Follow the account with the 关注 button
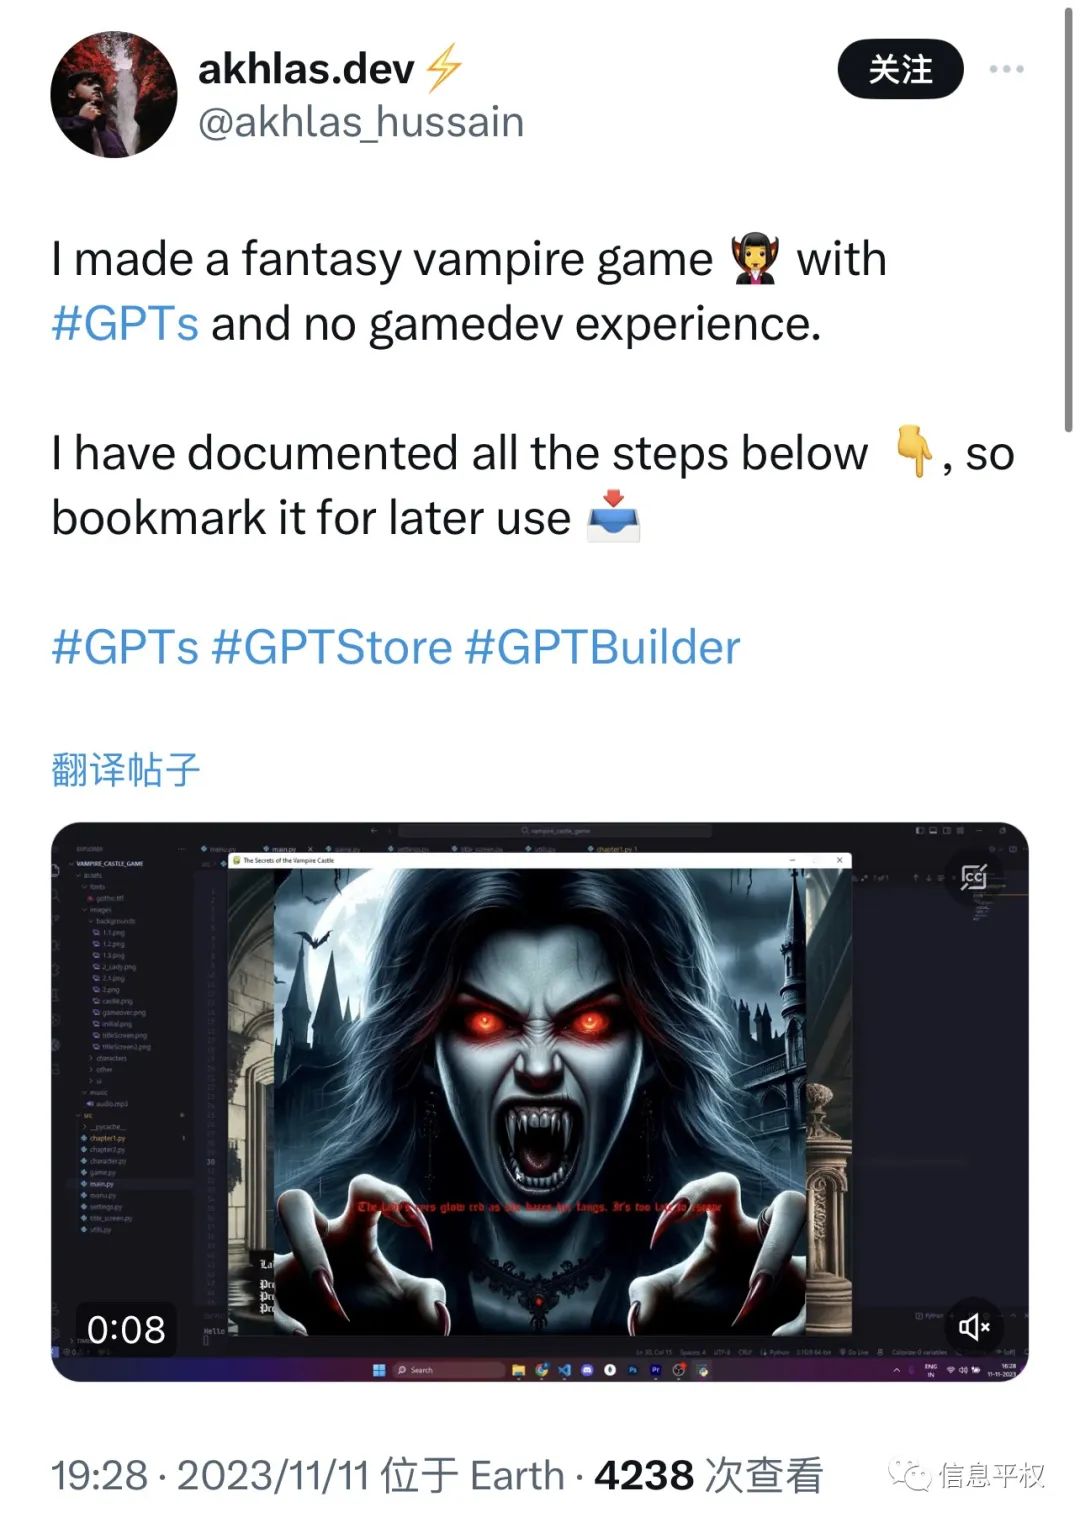 pyautogui.click(x=900, y=69)
